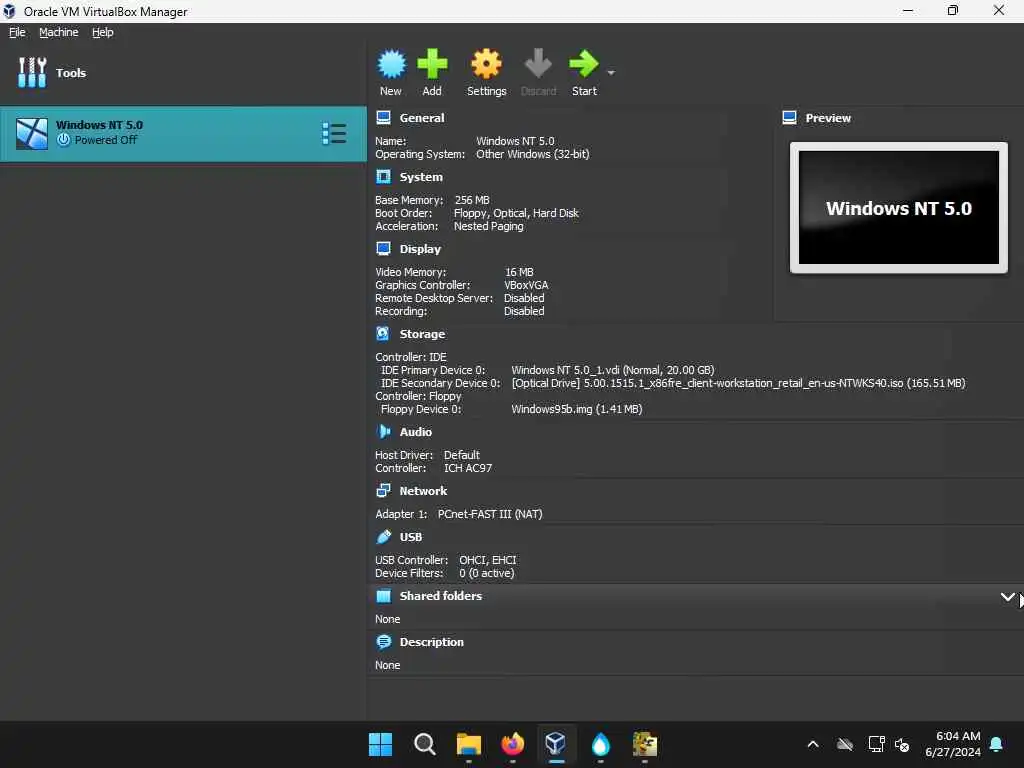Click the 'Other Windows (32-bit)' value

(532, 154)
